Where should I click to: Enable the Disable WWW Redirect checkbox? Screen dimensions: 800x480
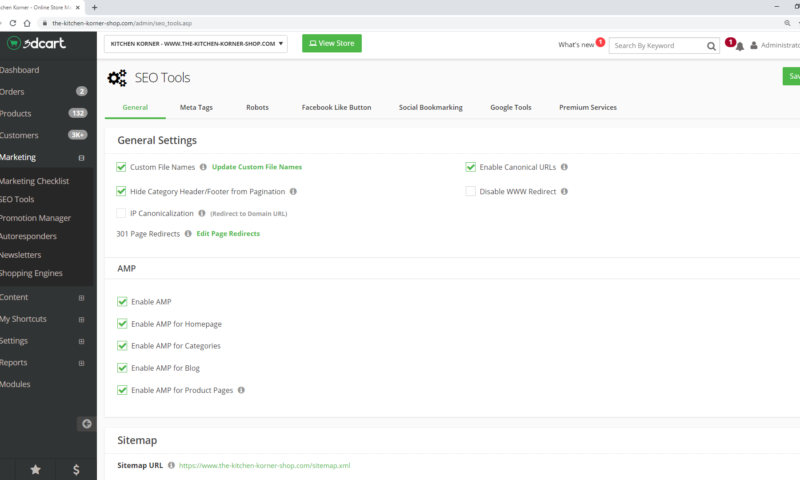[x=471, y=191]
